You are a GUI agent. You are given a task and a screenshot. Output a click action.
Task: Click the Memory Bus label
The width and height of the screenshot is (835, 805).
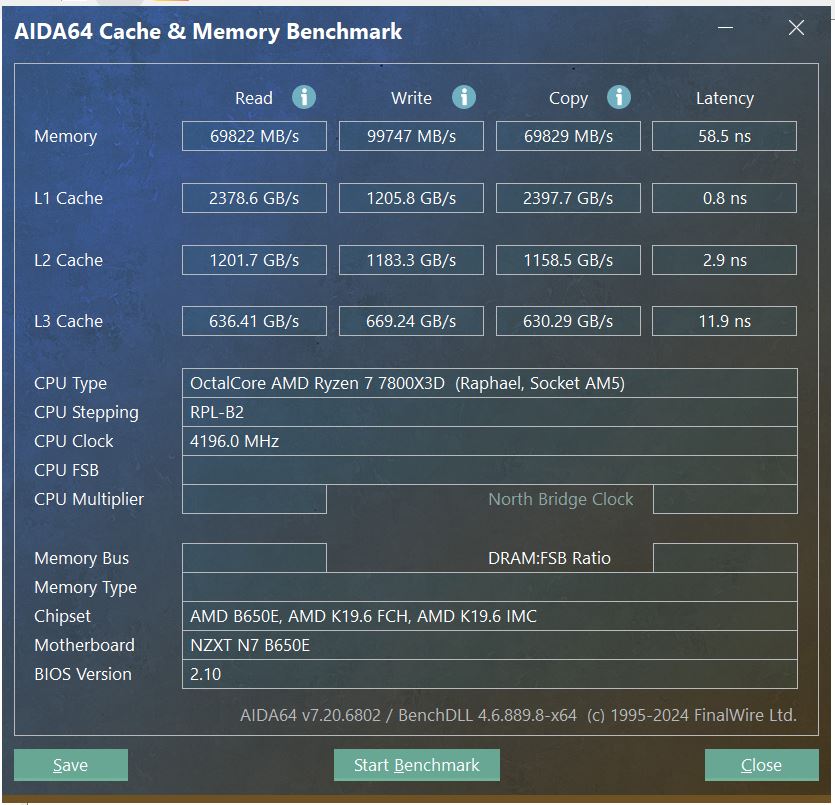click(x=81, y=558)
